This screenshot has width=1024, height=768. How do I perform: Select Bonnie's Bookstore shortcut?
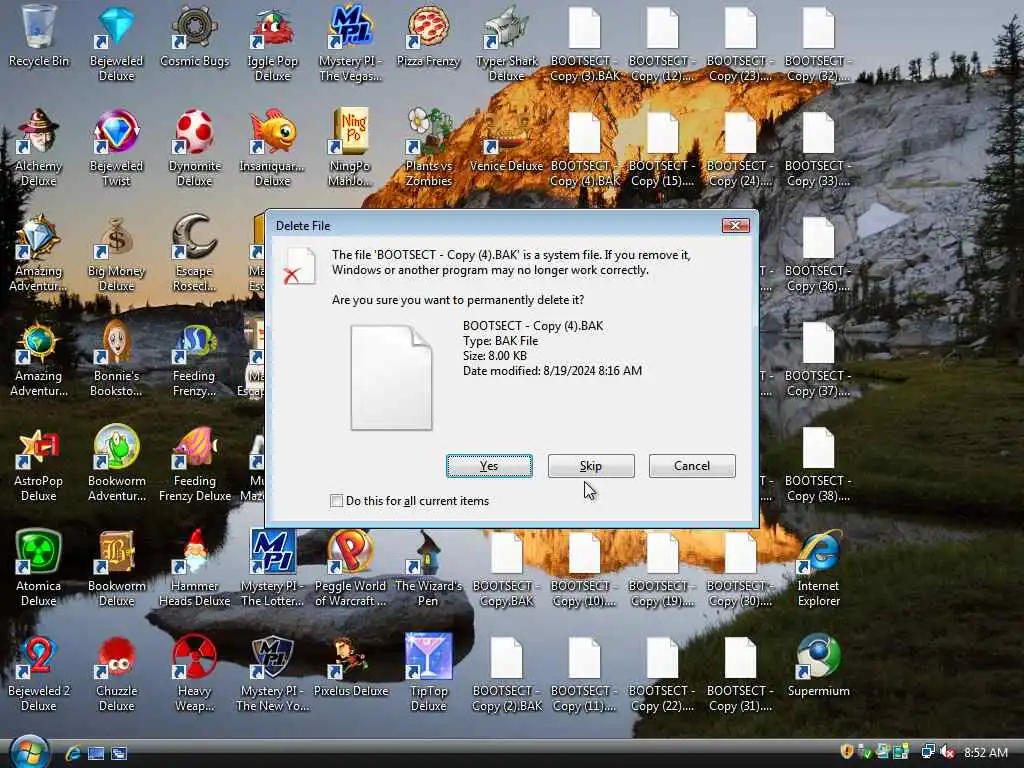click(x=116, y=359)
